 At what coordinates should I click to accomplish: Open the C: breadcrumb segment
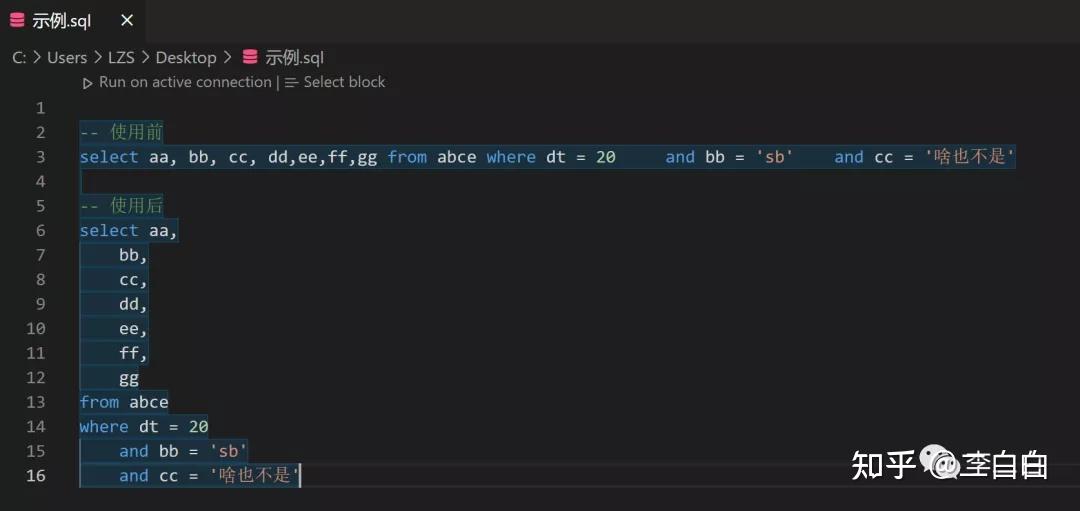coord(19,58)
